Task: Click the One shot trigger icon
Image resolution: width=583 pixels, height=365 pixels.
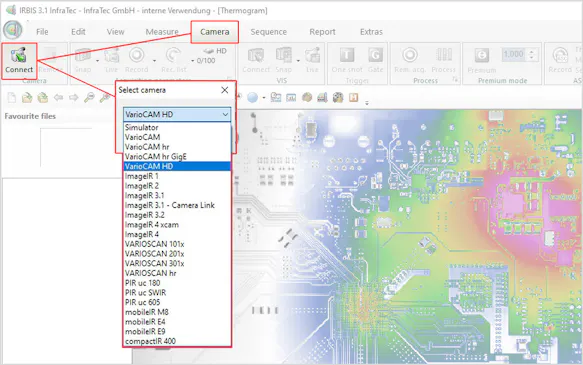Action: coord(347,56)
